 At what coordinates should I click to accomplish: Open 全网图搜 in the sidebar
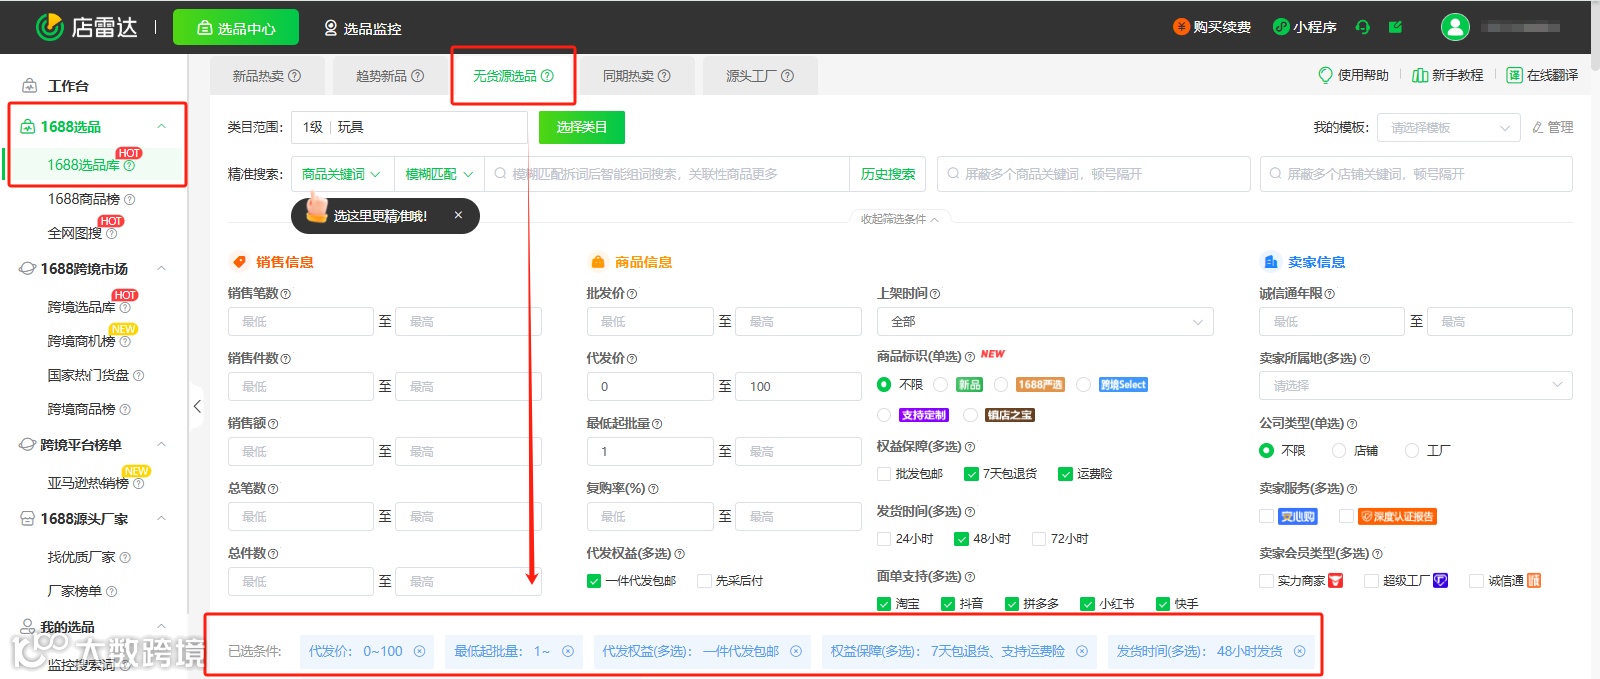(x=75, y=233)
